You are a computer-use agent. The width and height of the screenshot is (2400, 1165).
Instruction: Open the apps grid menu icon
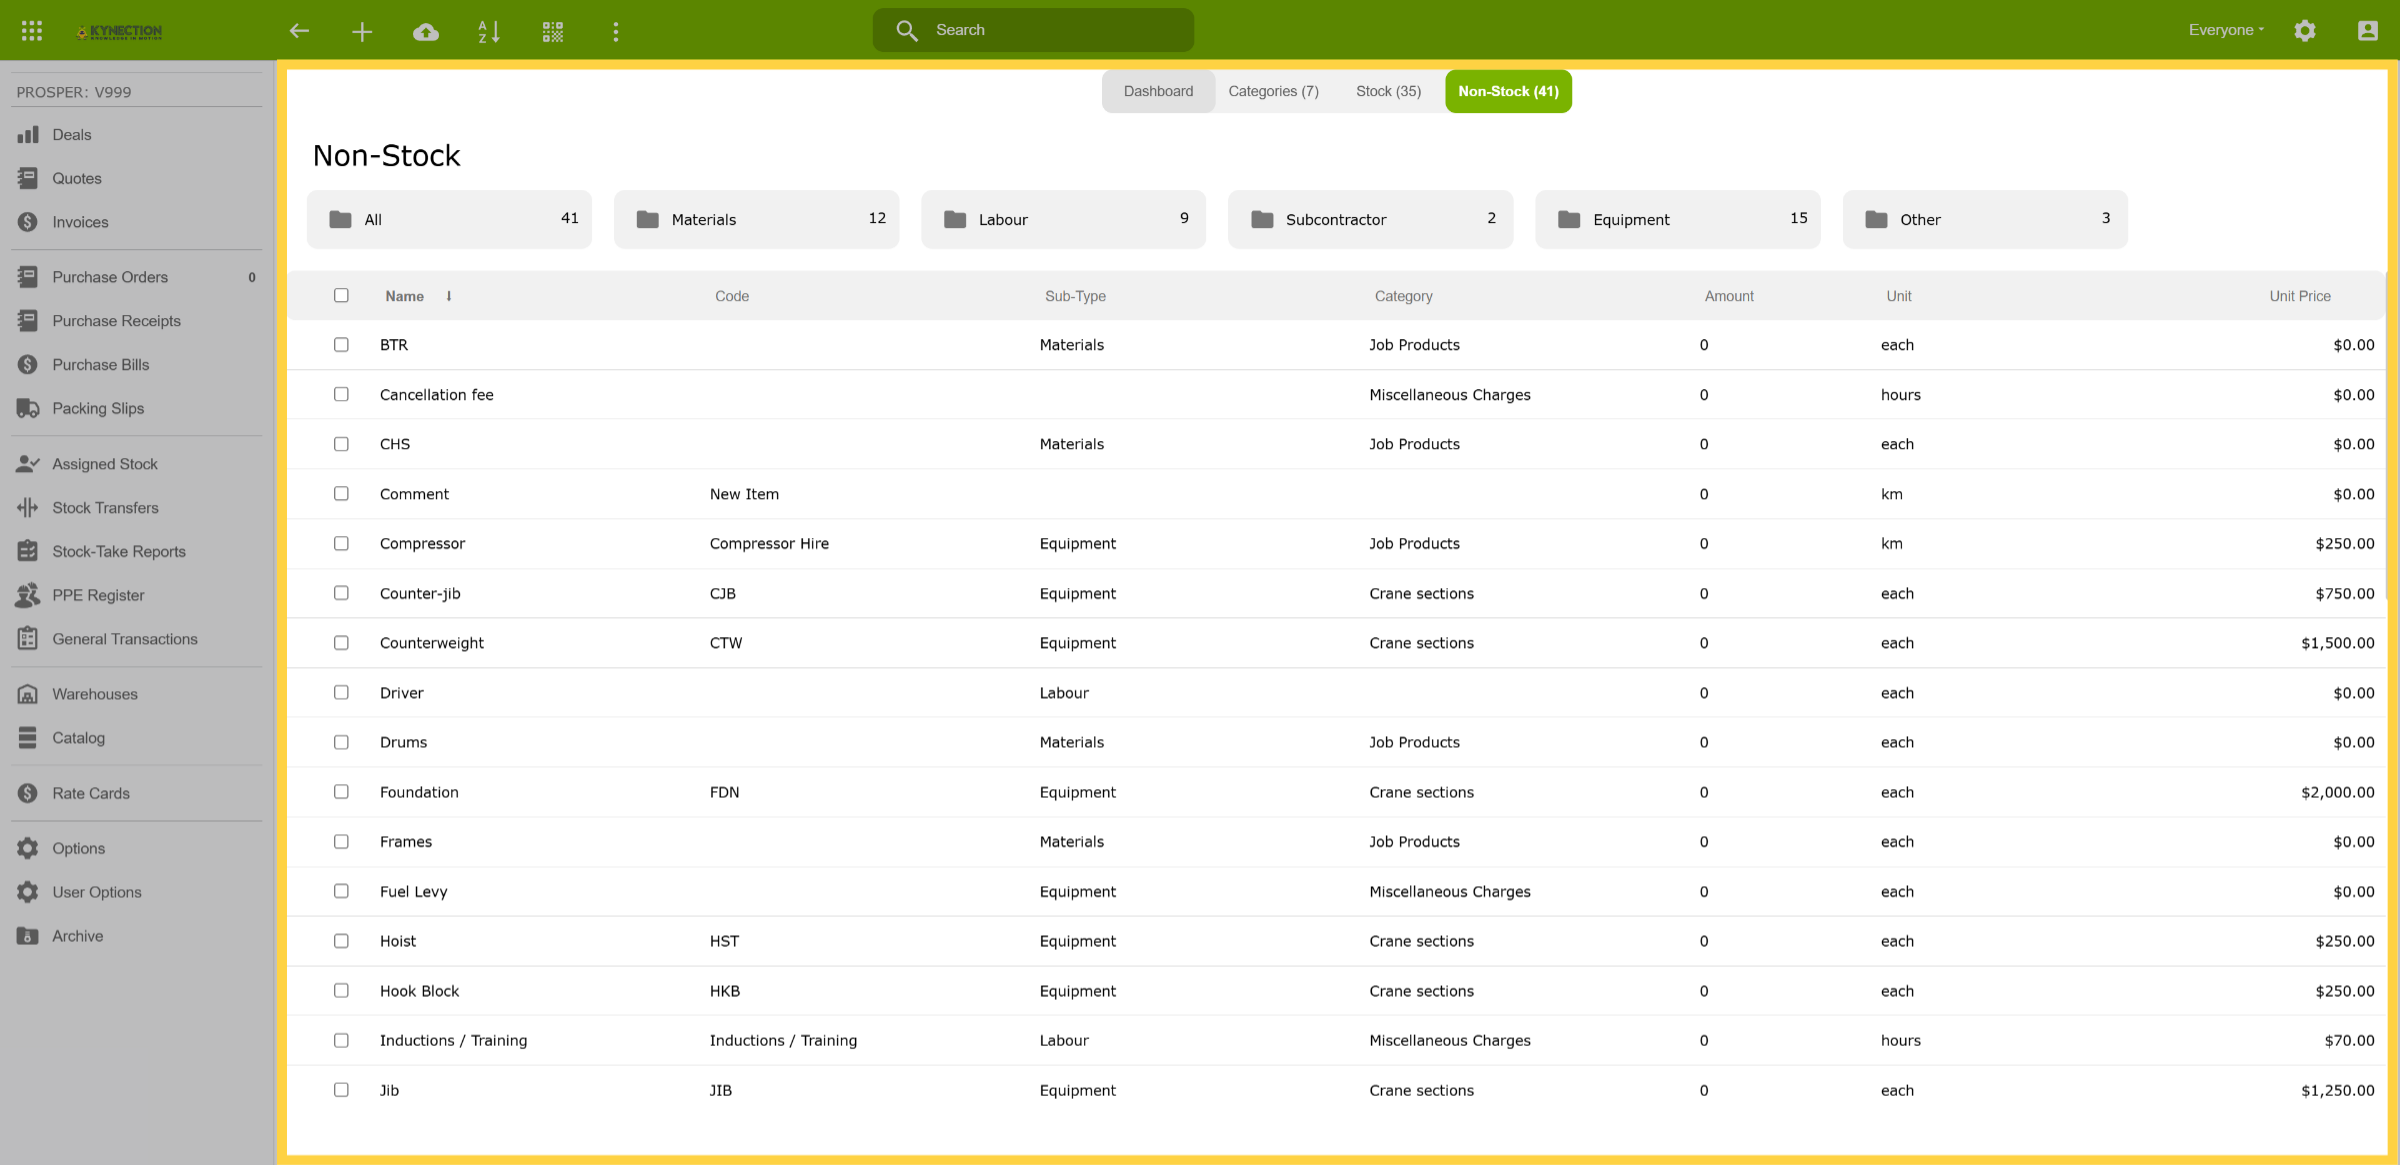pyautogui.click(x=32, y=31)
